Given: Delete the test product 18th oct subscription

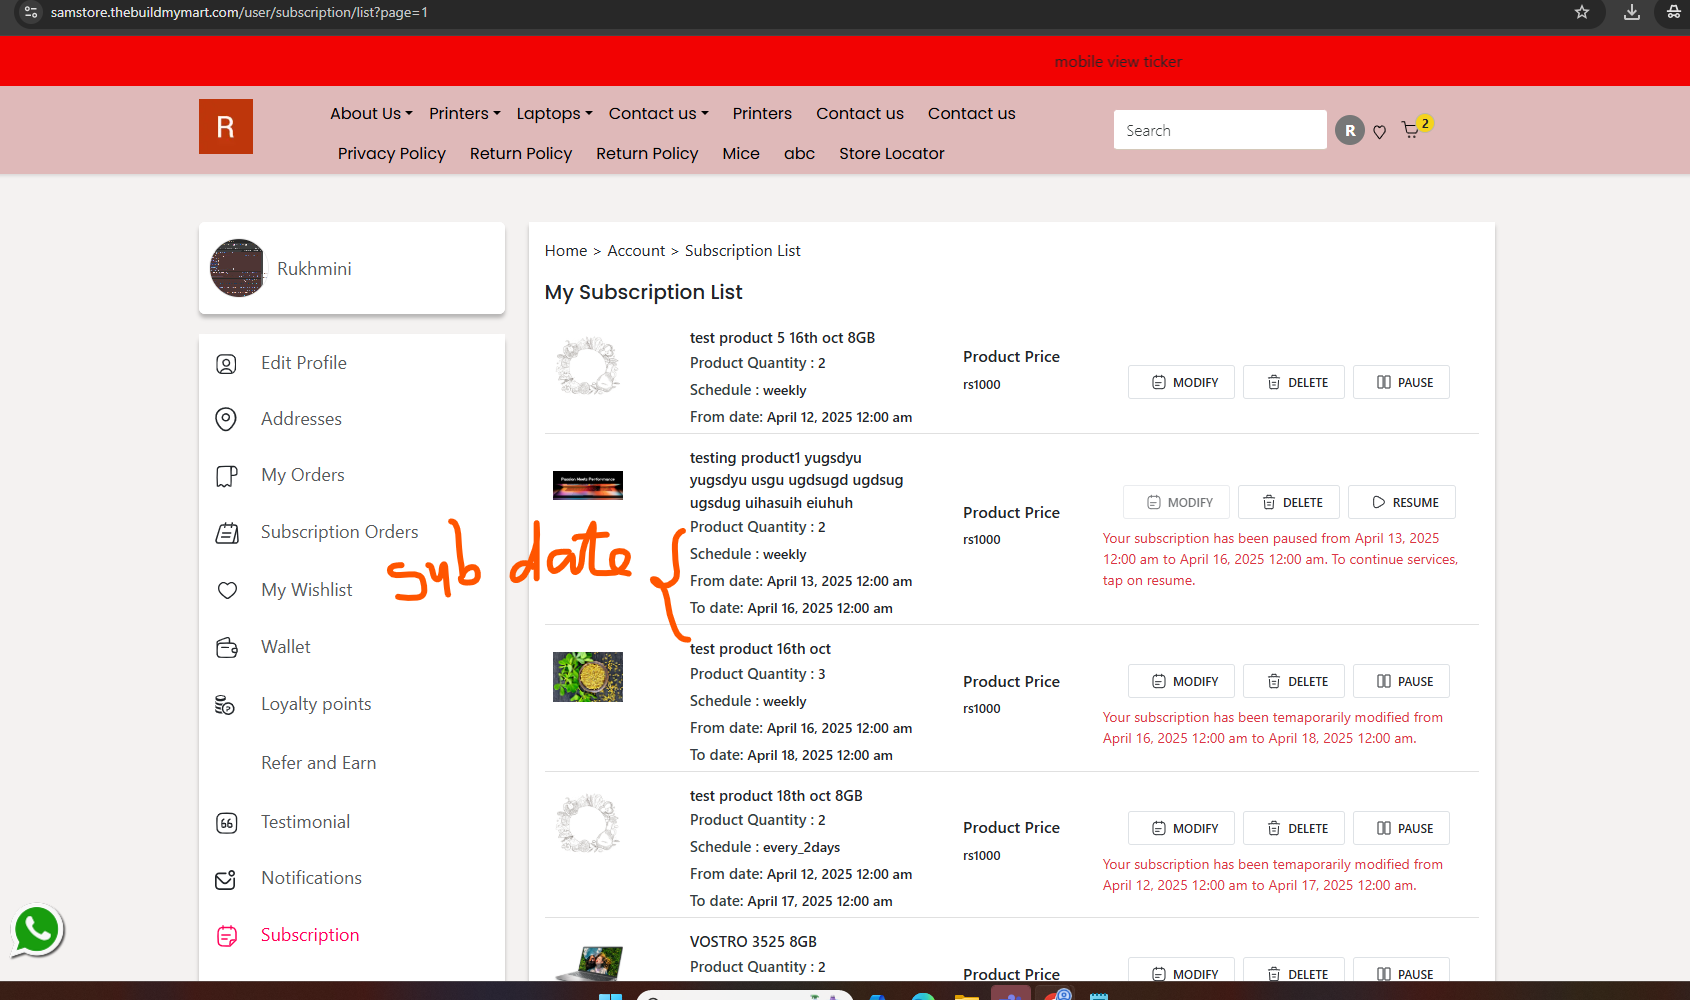Looking at the screenshot, I should pyautogui.click(x=1294, y=828).
